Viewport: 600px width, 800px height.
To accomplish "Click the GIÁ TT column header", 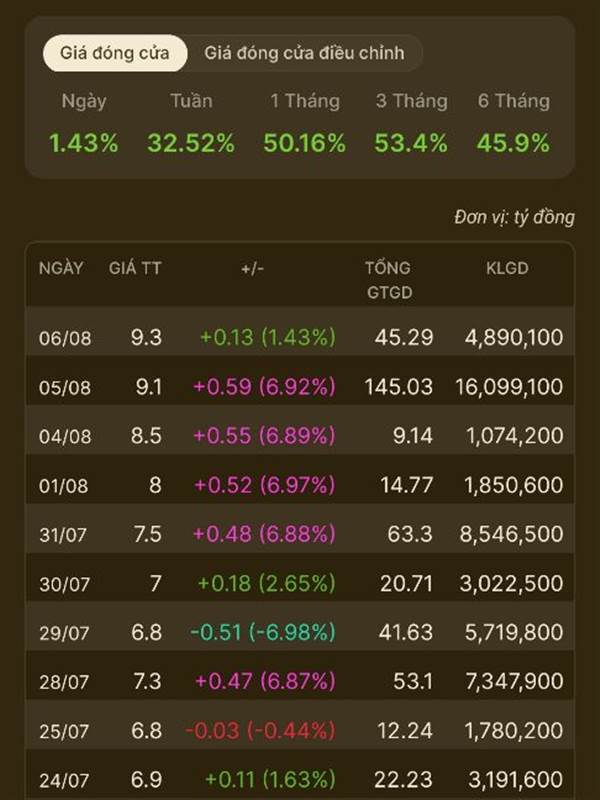I will coord(135,268).
